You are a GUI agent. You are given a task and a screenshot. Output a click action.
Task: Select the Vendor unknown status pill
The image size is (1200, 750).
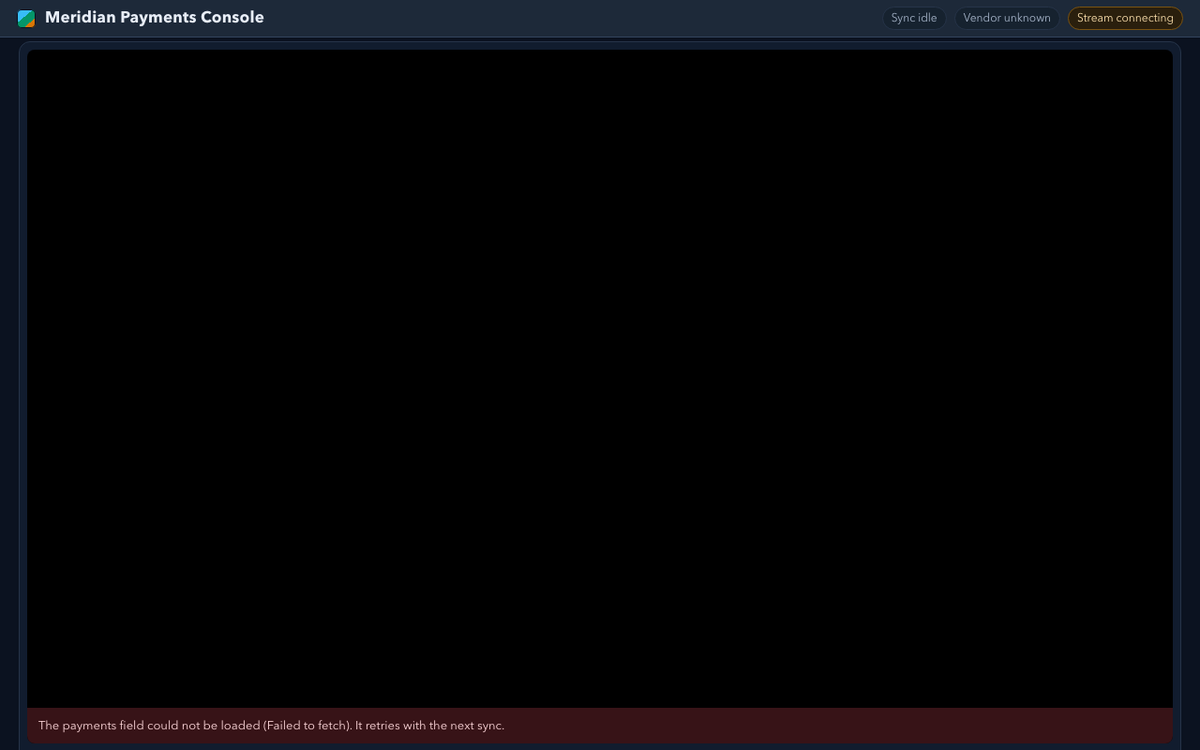[x=1007, y=18]
